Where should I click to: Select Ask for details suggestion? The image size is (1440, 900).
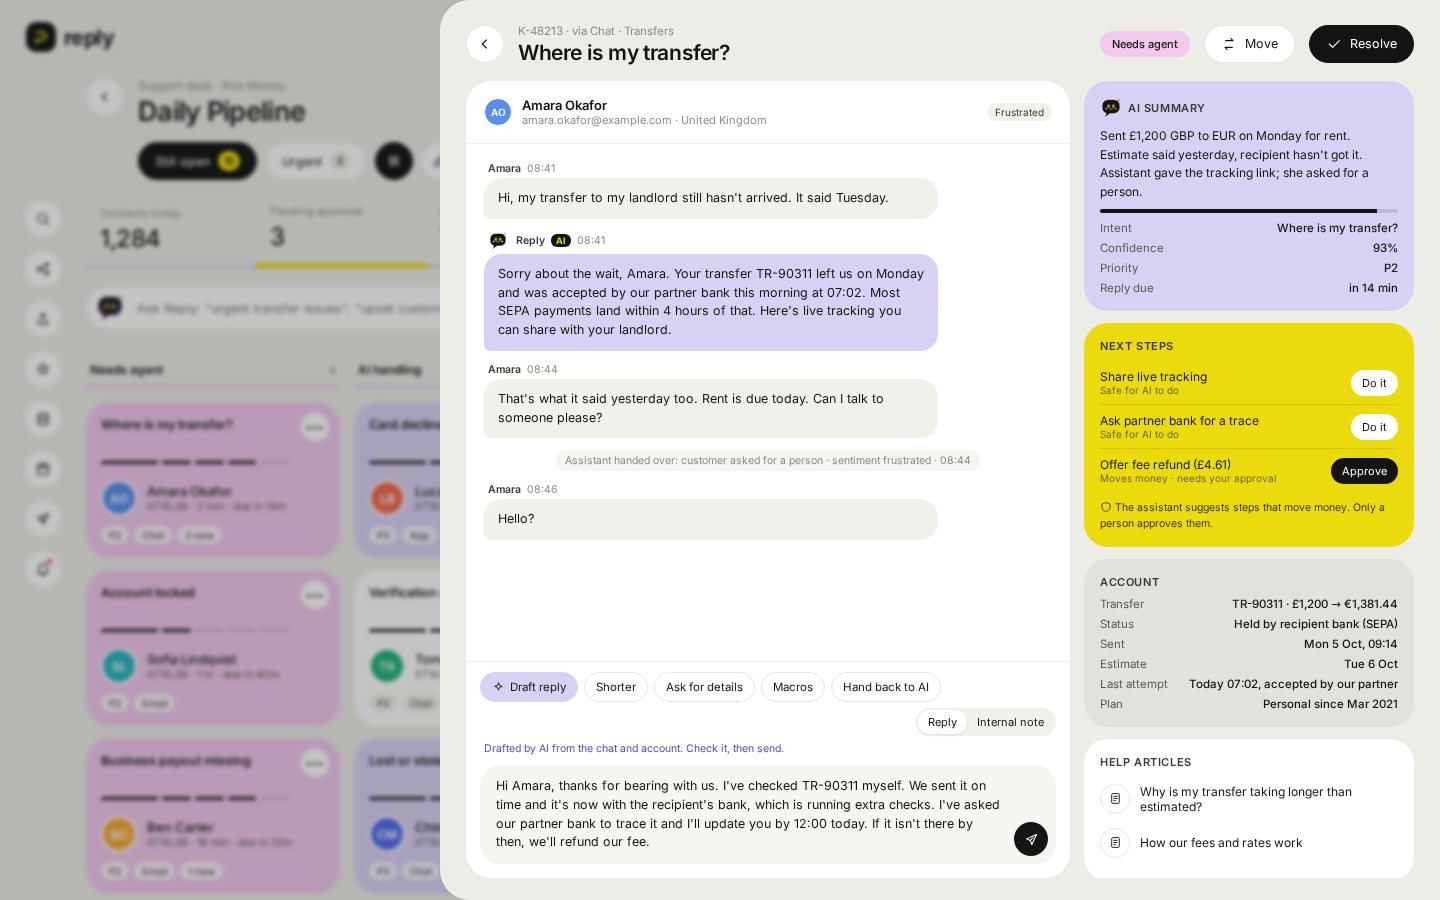click(x=704, y=687)
